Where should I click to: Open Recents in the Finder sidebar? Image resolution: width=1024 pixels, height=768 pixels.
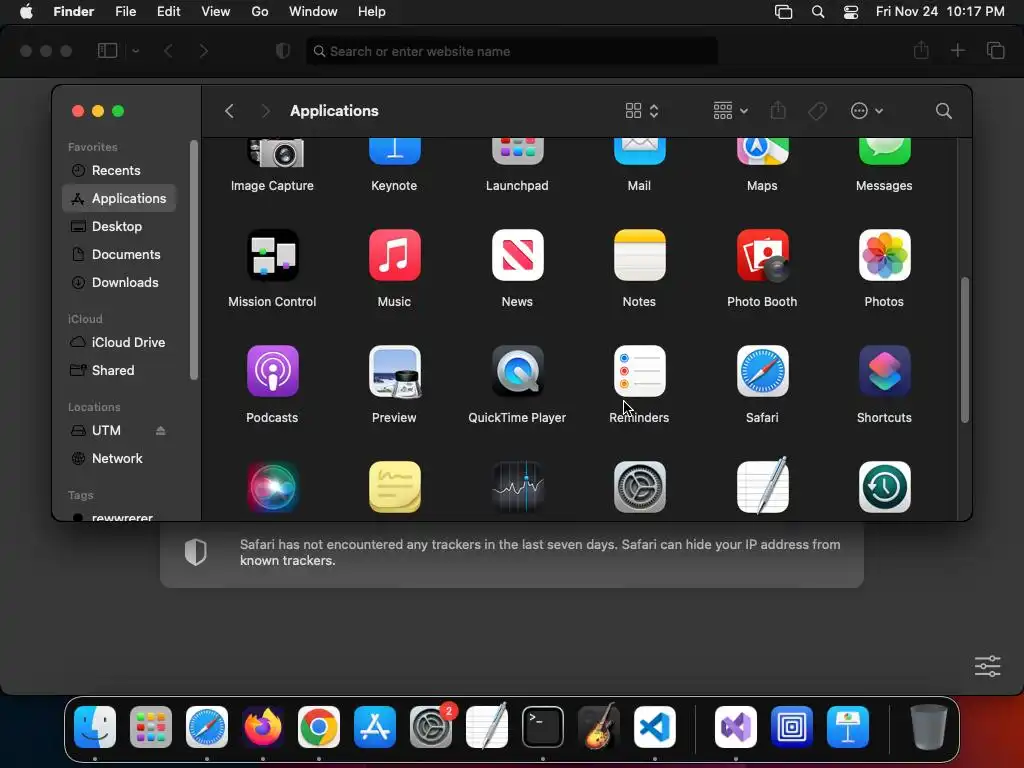(x=120, y=170)
